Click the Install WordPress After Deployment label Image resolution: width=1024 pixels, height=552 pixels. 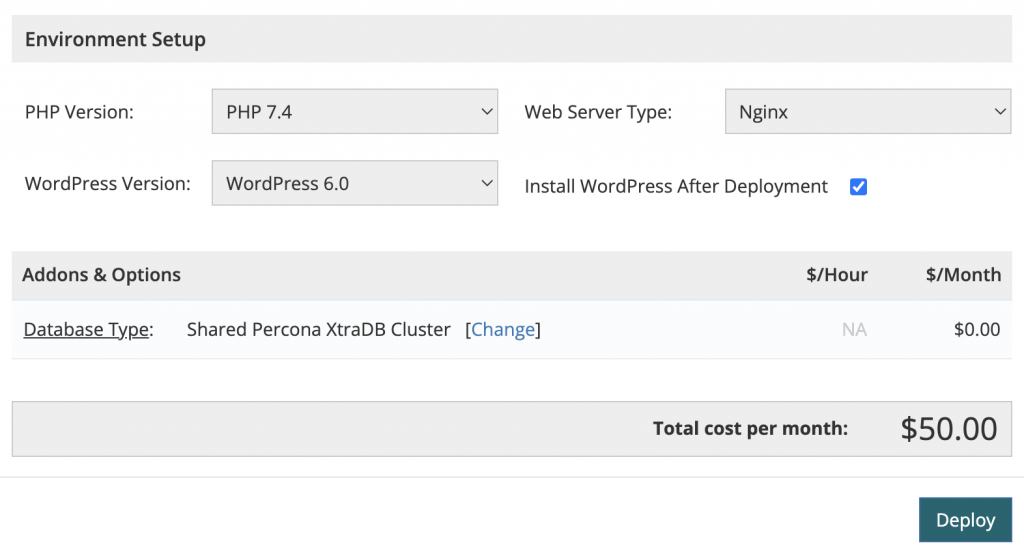pyautogui.click(x=676, y=187)
